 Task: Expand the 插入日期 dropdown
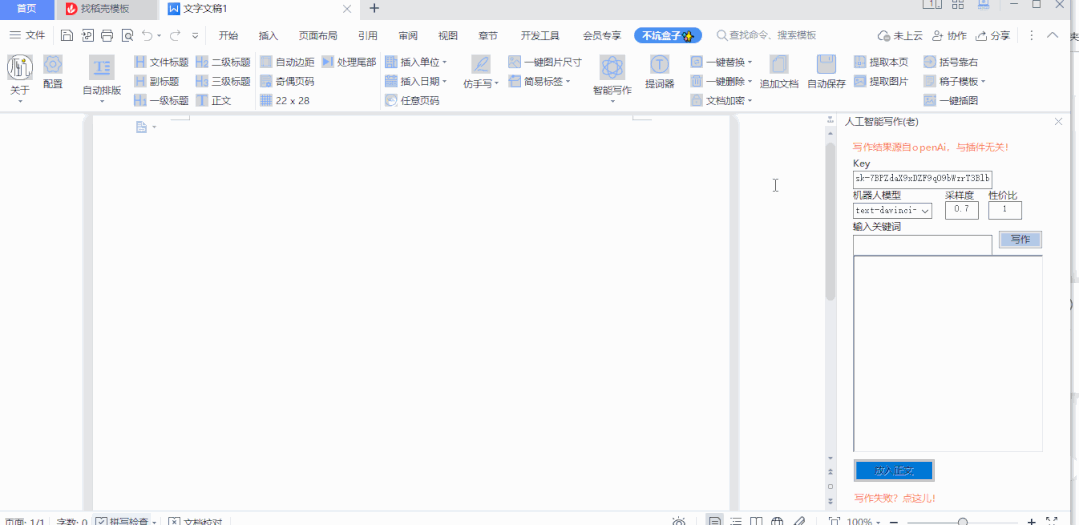pyautogui.click(x=444, y=81)
